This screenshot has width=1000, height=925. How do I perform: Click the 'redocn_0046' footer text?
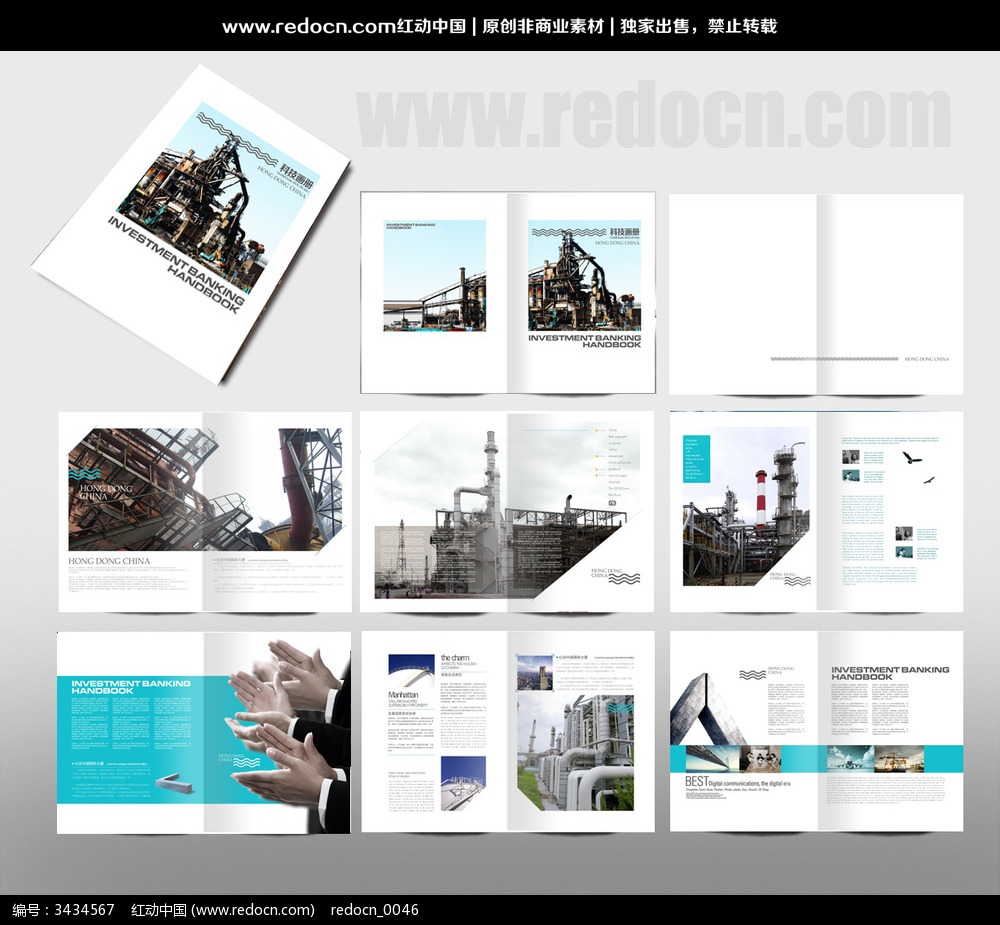click(374, 910)
